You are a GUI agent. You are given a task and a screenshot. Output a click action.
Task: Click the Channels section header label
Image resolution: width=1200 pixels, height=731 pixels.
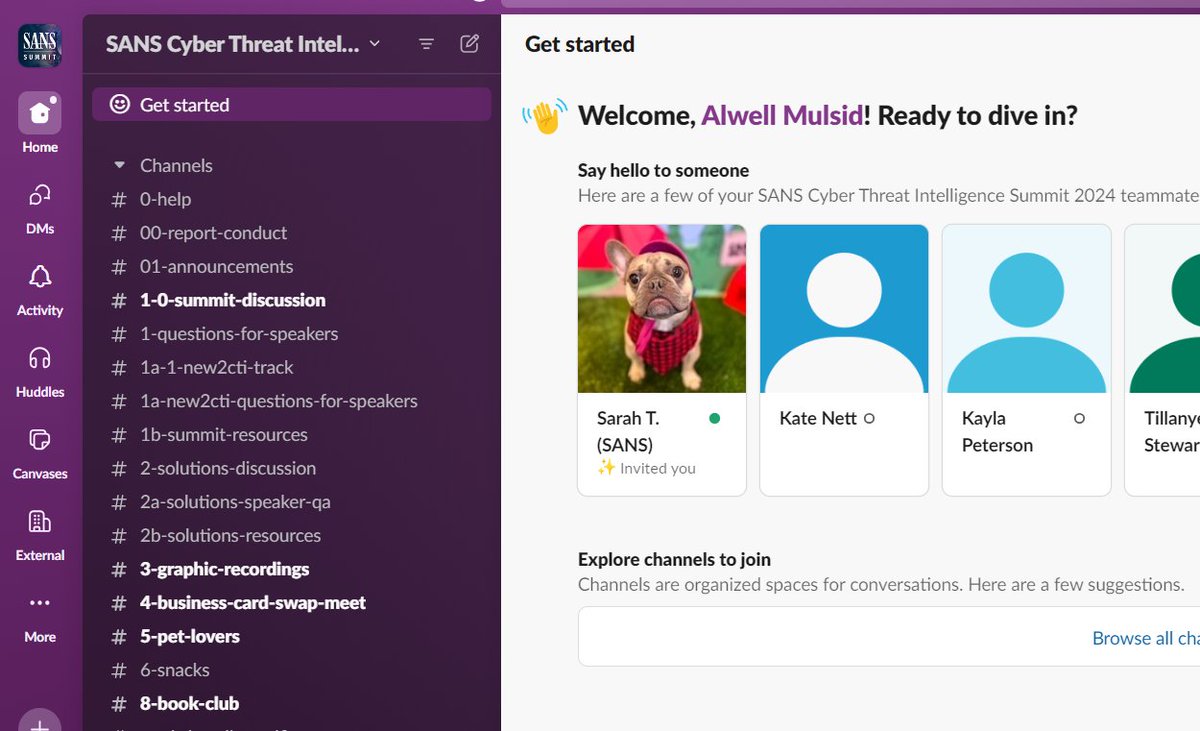pos(176,165)
